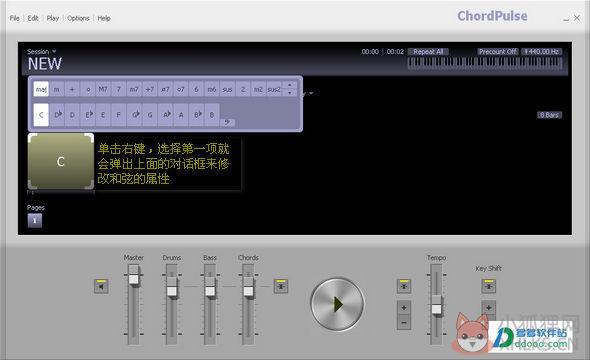The width and height of the screenshot is (590, 360).
Task: Click the 440.00 Hz tuning button
Action: click(x=542, y=52)
